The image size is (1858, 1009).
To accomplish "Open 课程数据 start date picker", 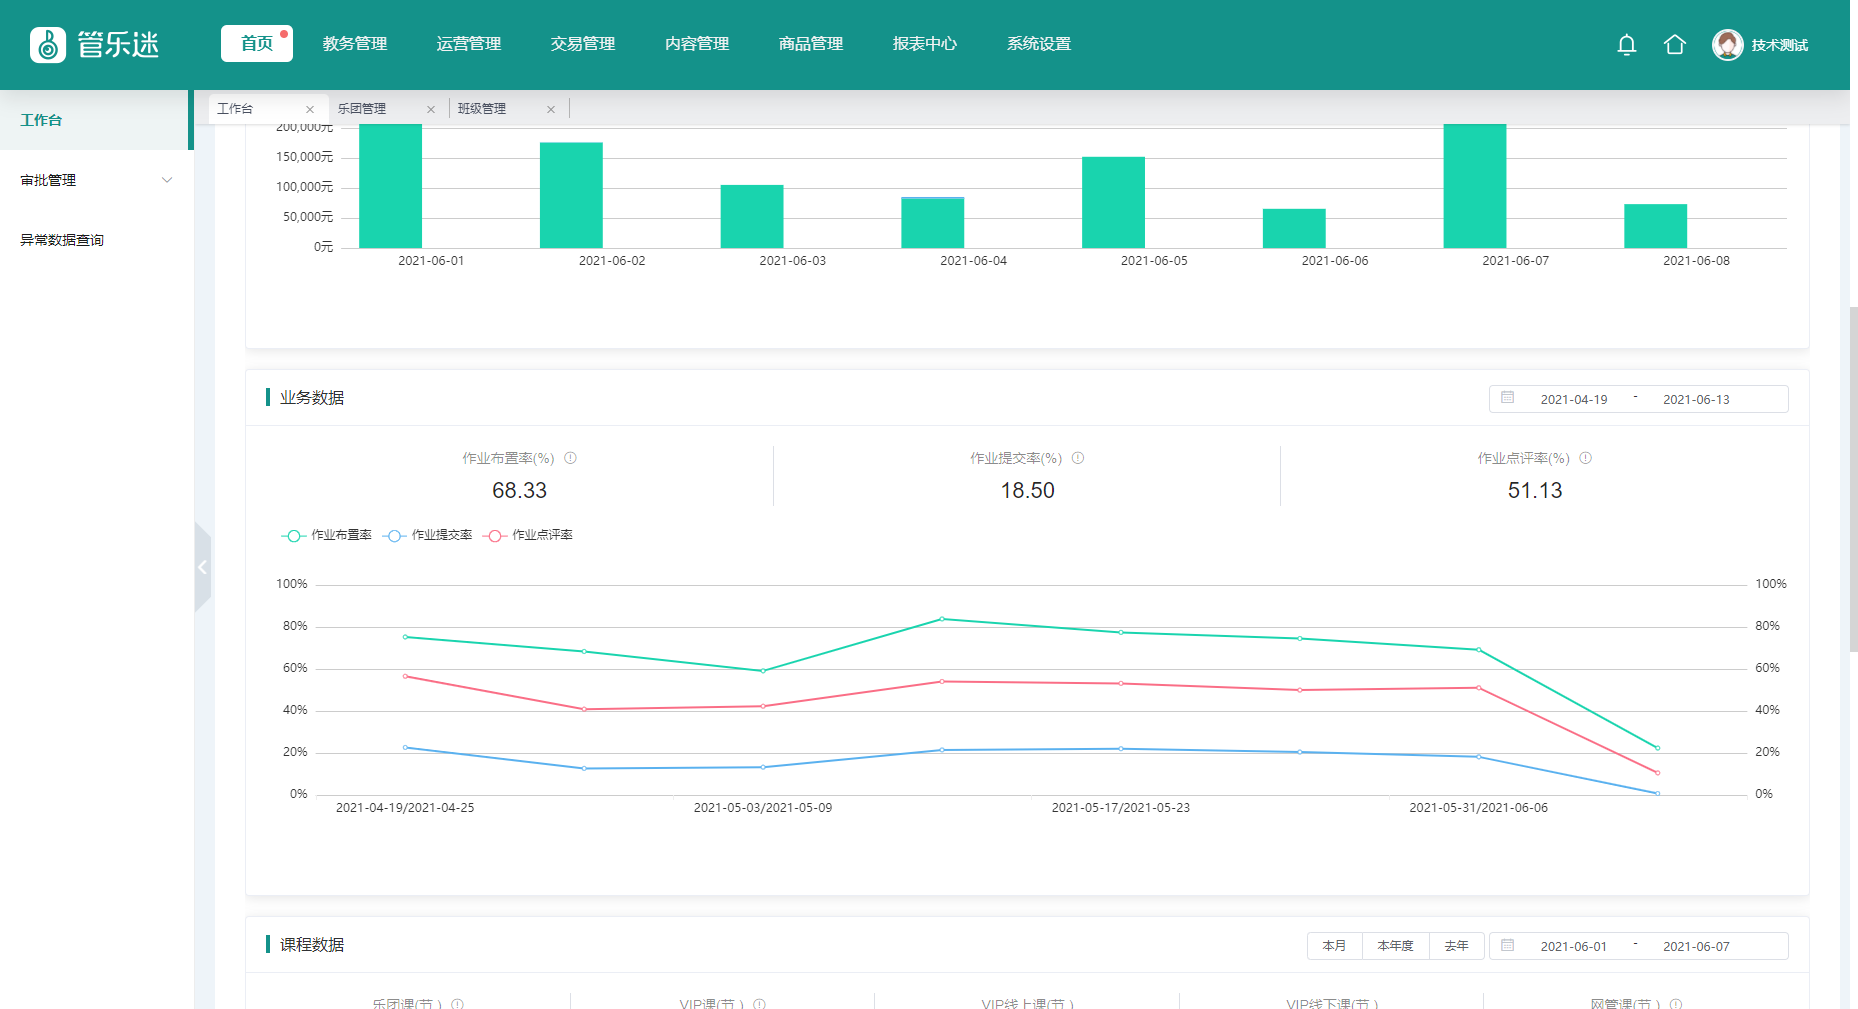I will [x=1573, y=946].
